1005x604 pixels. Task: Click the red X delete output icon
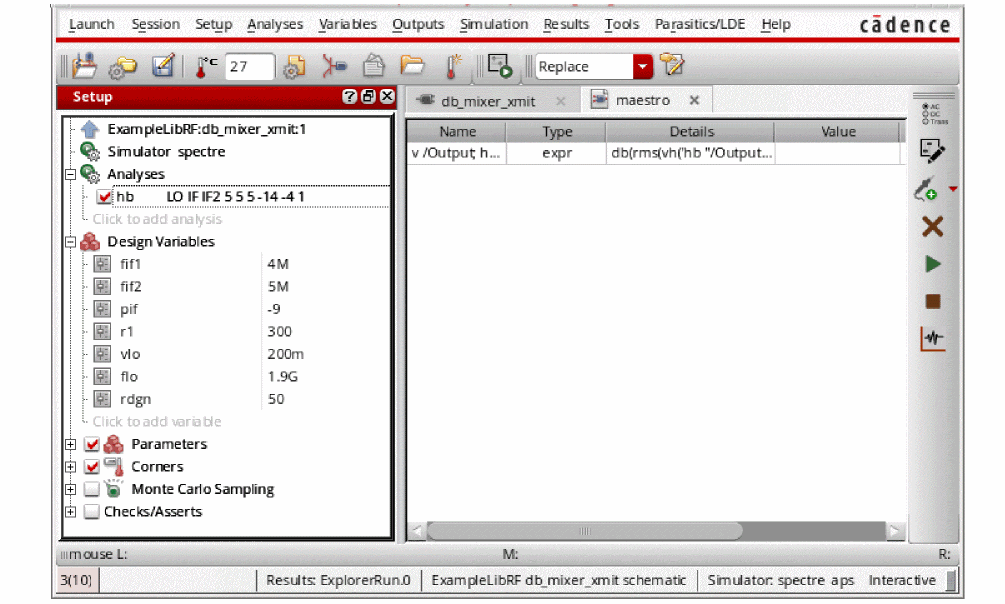[x=932, y=227]
